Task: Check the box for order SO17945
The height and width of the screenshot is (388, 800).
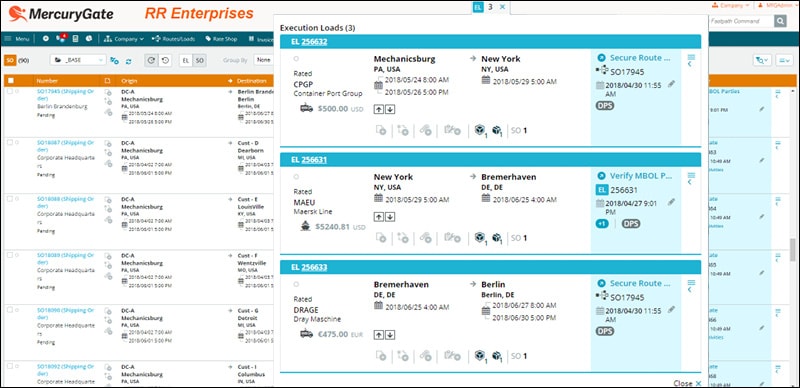Action: click(x=10, y=91)
